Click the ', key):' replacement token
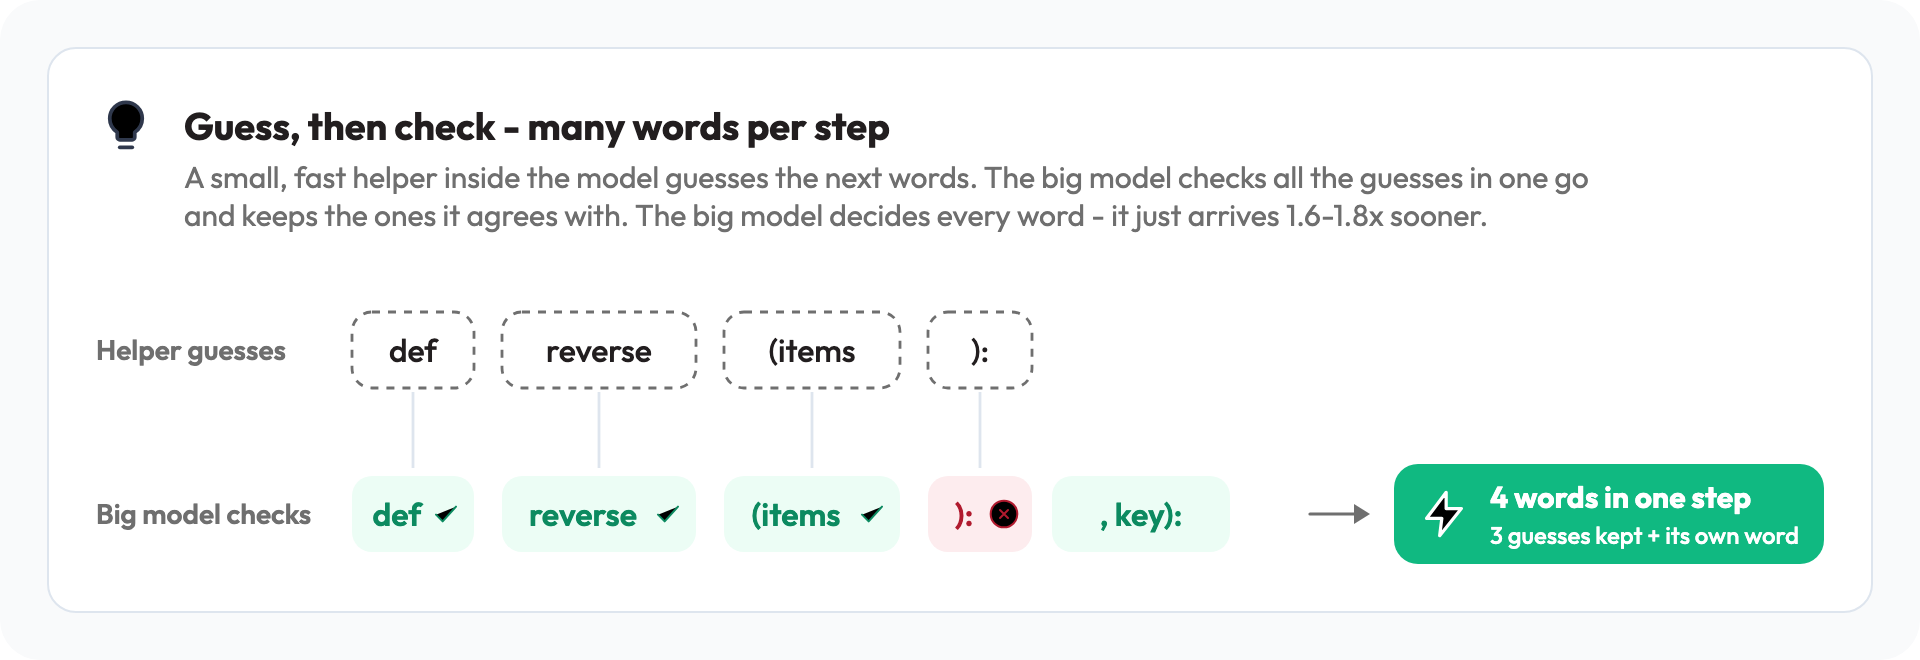The width and height of the screenshot is (1920, 660). coord(1141,514)
